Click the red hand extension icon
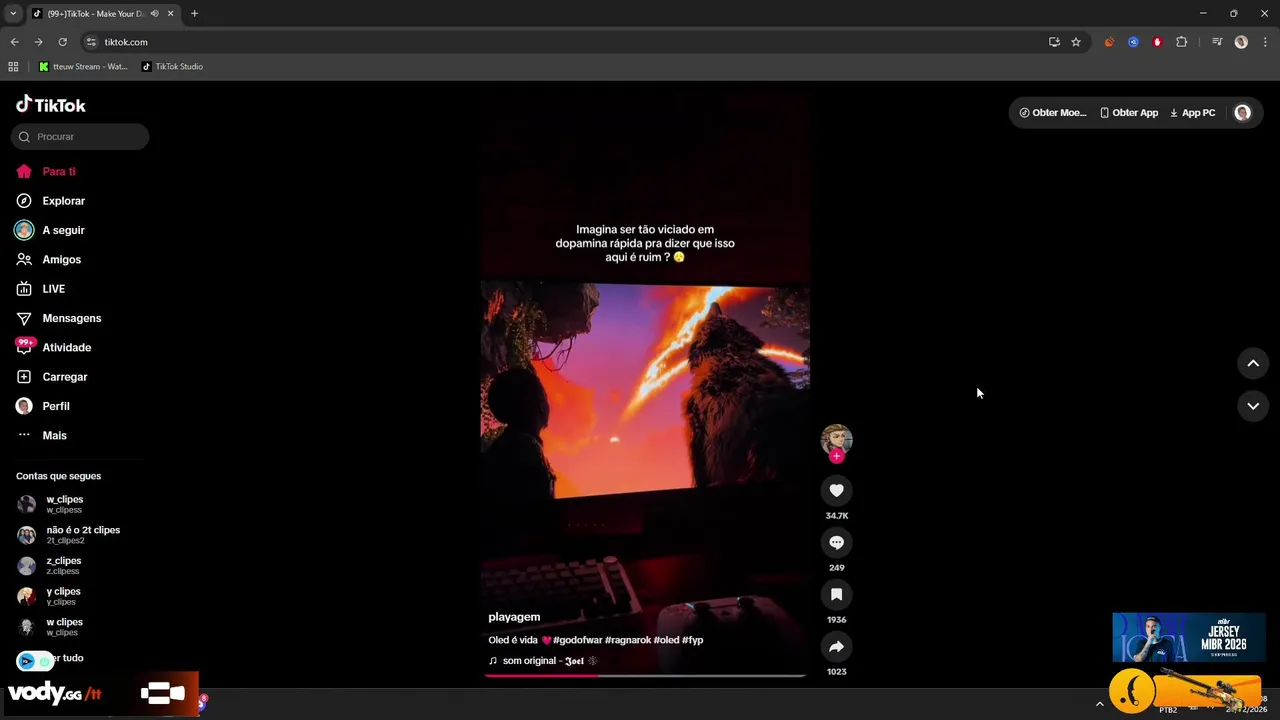Image resolution: width=1280 pixels, height=720 pixels. click(1157, 42)
